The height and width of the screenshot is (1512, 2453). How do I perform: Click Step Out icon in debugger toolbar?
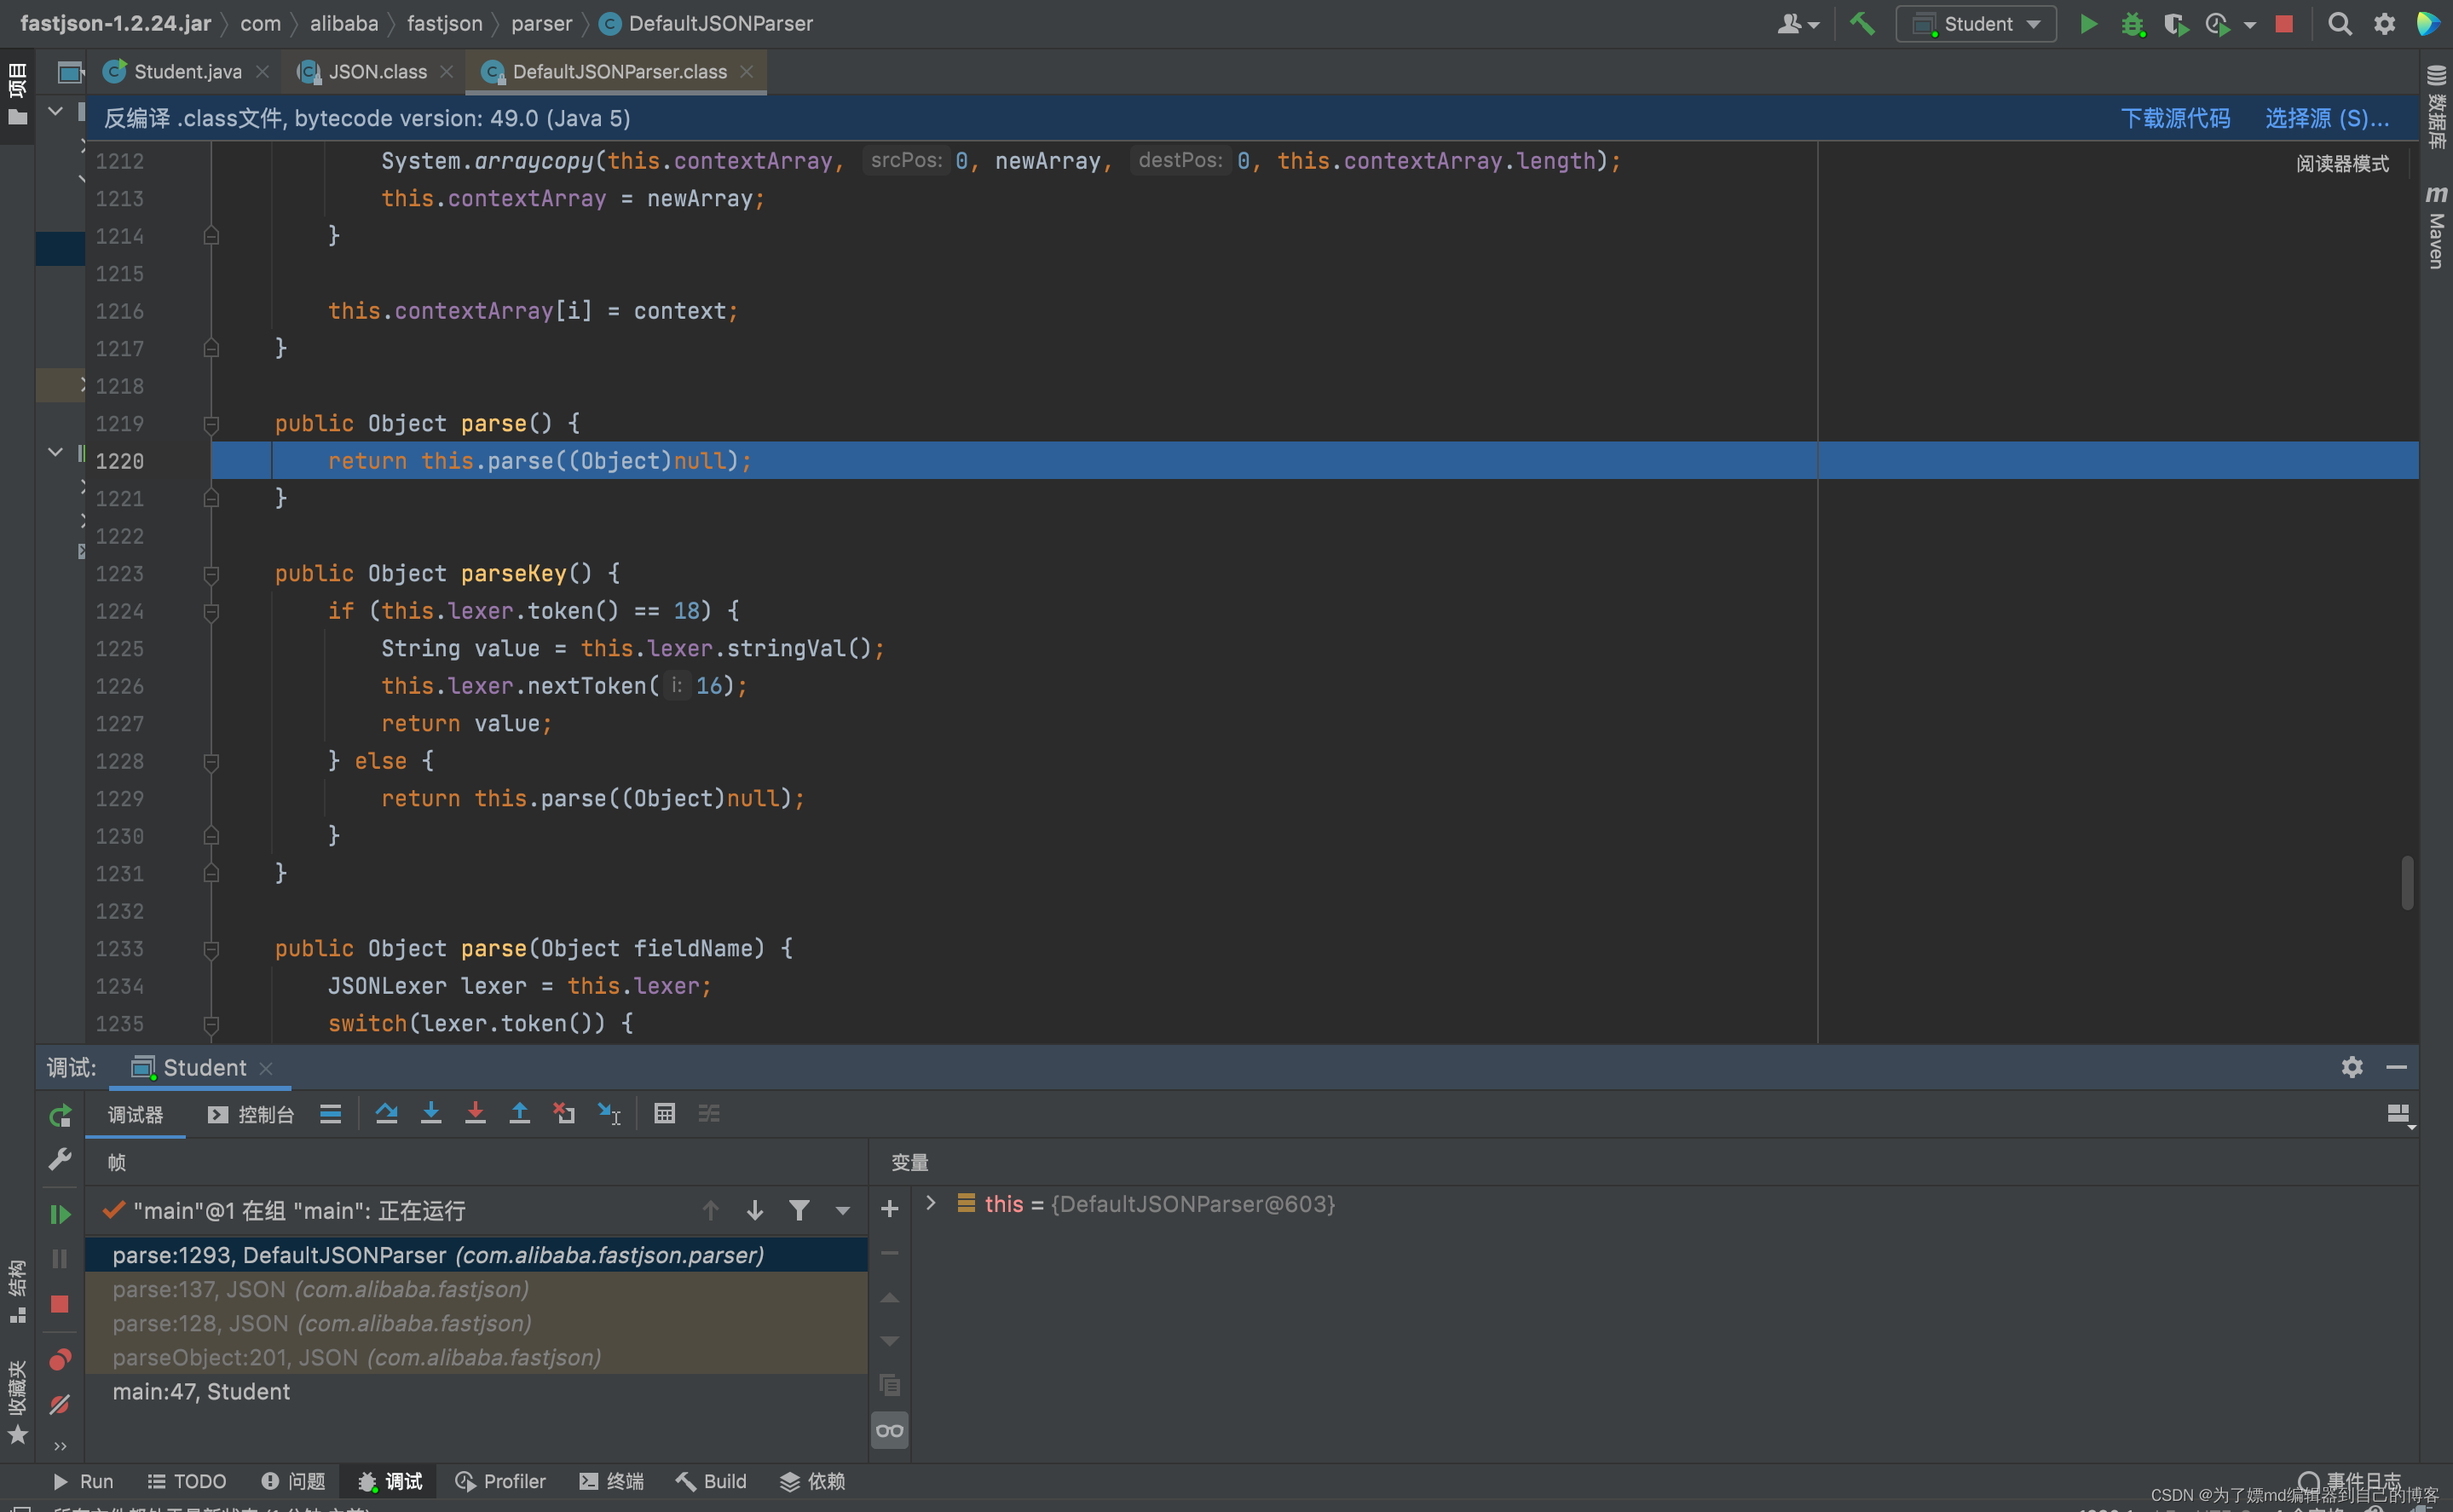[520, 1113]
